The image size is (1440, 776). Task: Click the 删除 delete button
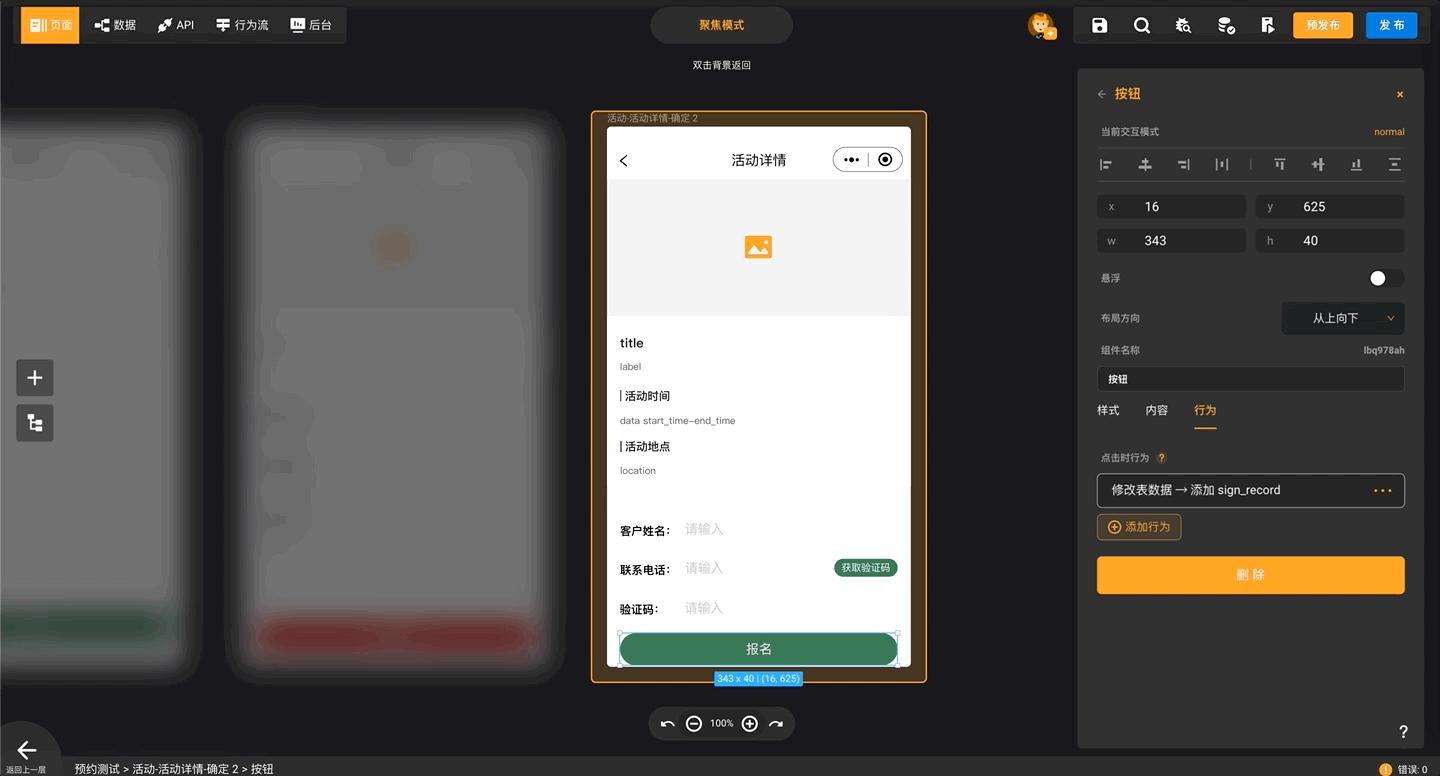[x=1251, y=575]
